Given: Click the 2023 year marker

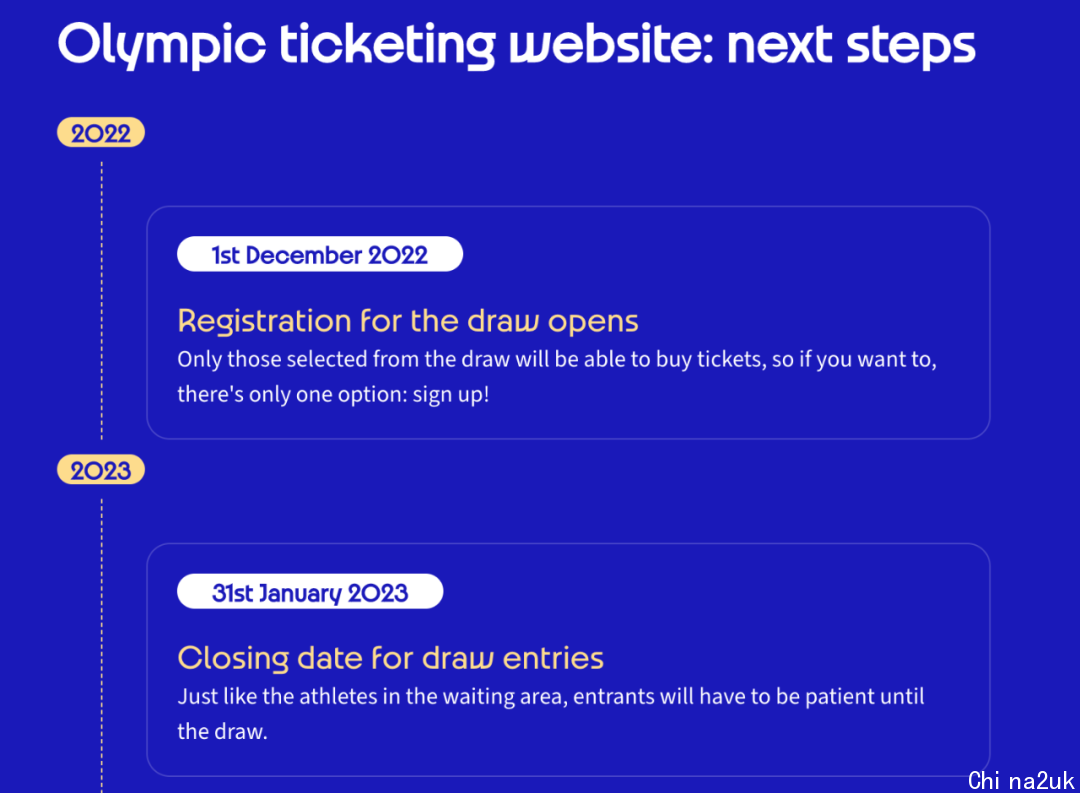Looking at the screenshot, I should (x=101, y=470).
